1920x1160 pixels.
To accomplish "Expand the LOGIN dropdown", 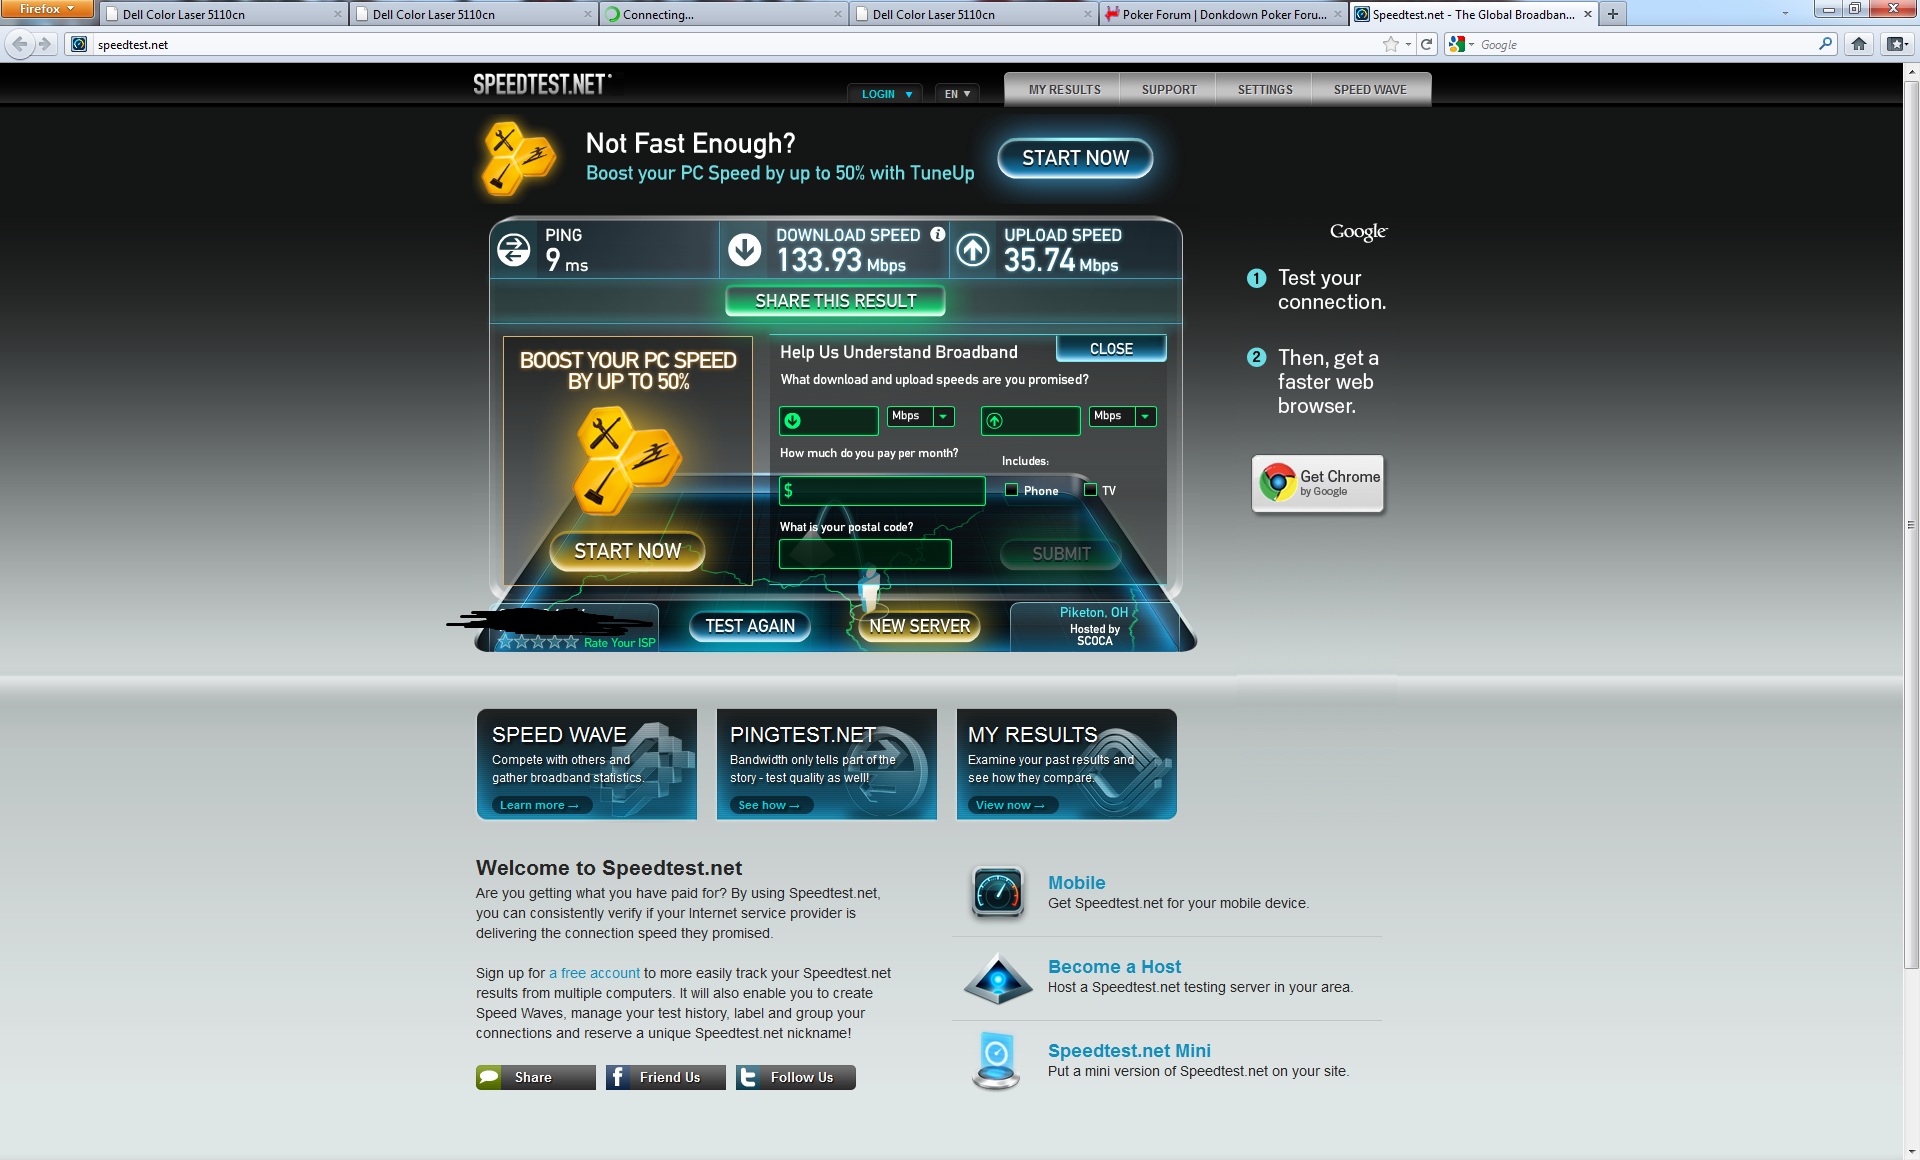I will tap(886, 93).
